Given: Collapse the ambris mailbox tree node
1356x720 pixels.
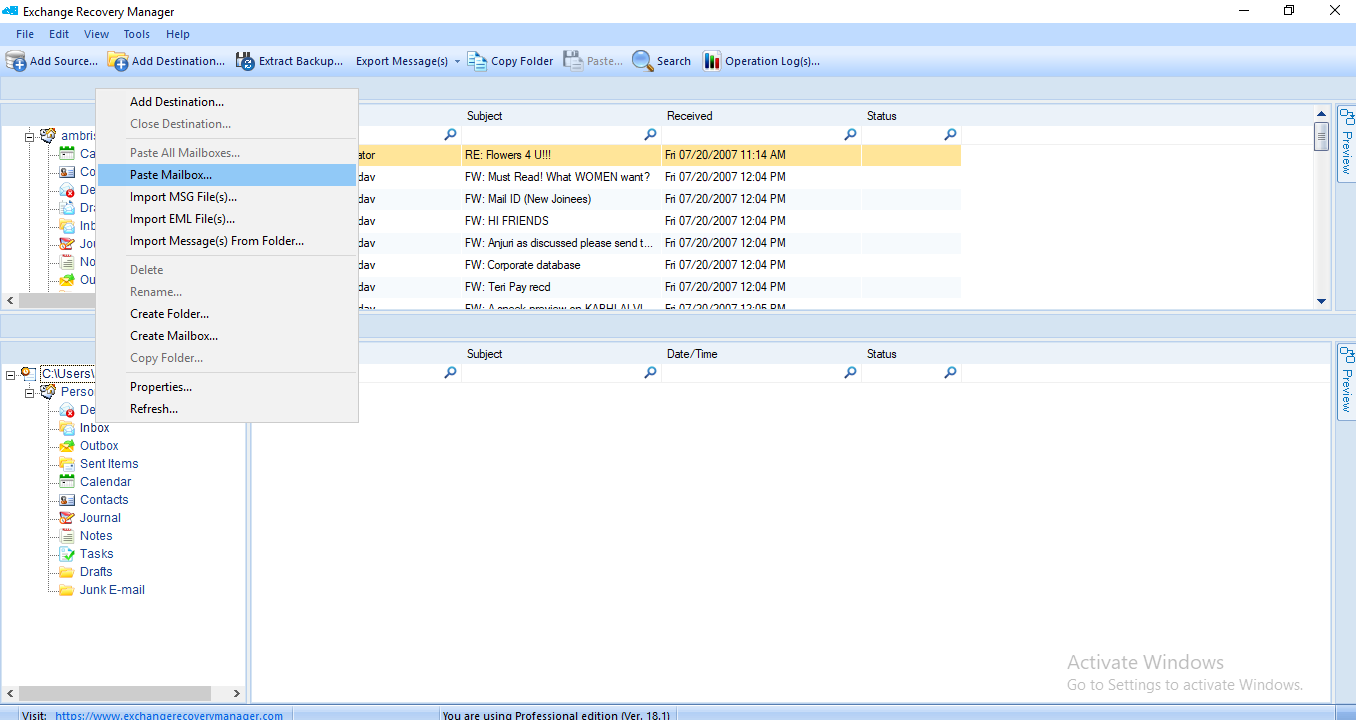Looking at the screenshot, I should tap(30, 136).
